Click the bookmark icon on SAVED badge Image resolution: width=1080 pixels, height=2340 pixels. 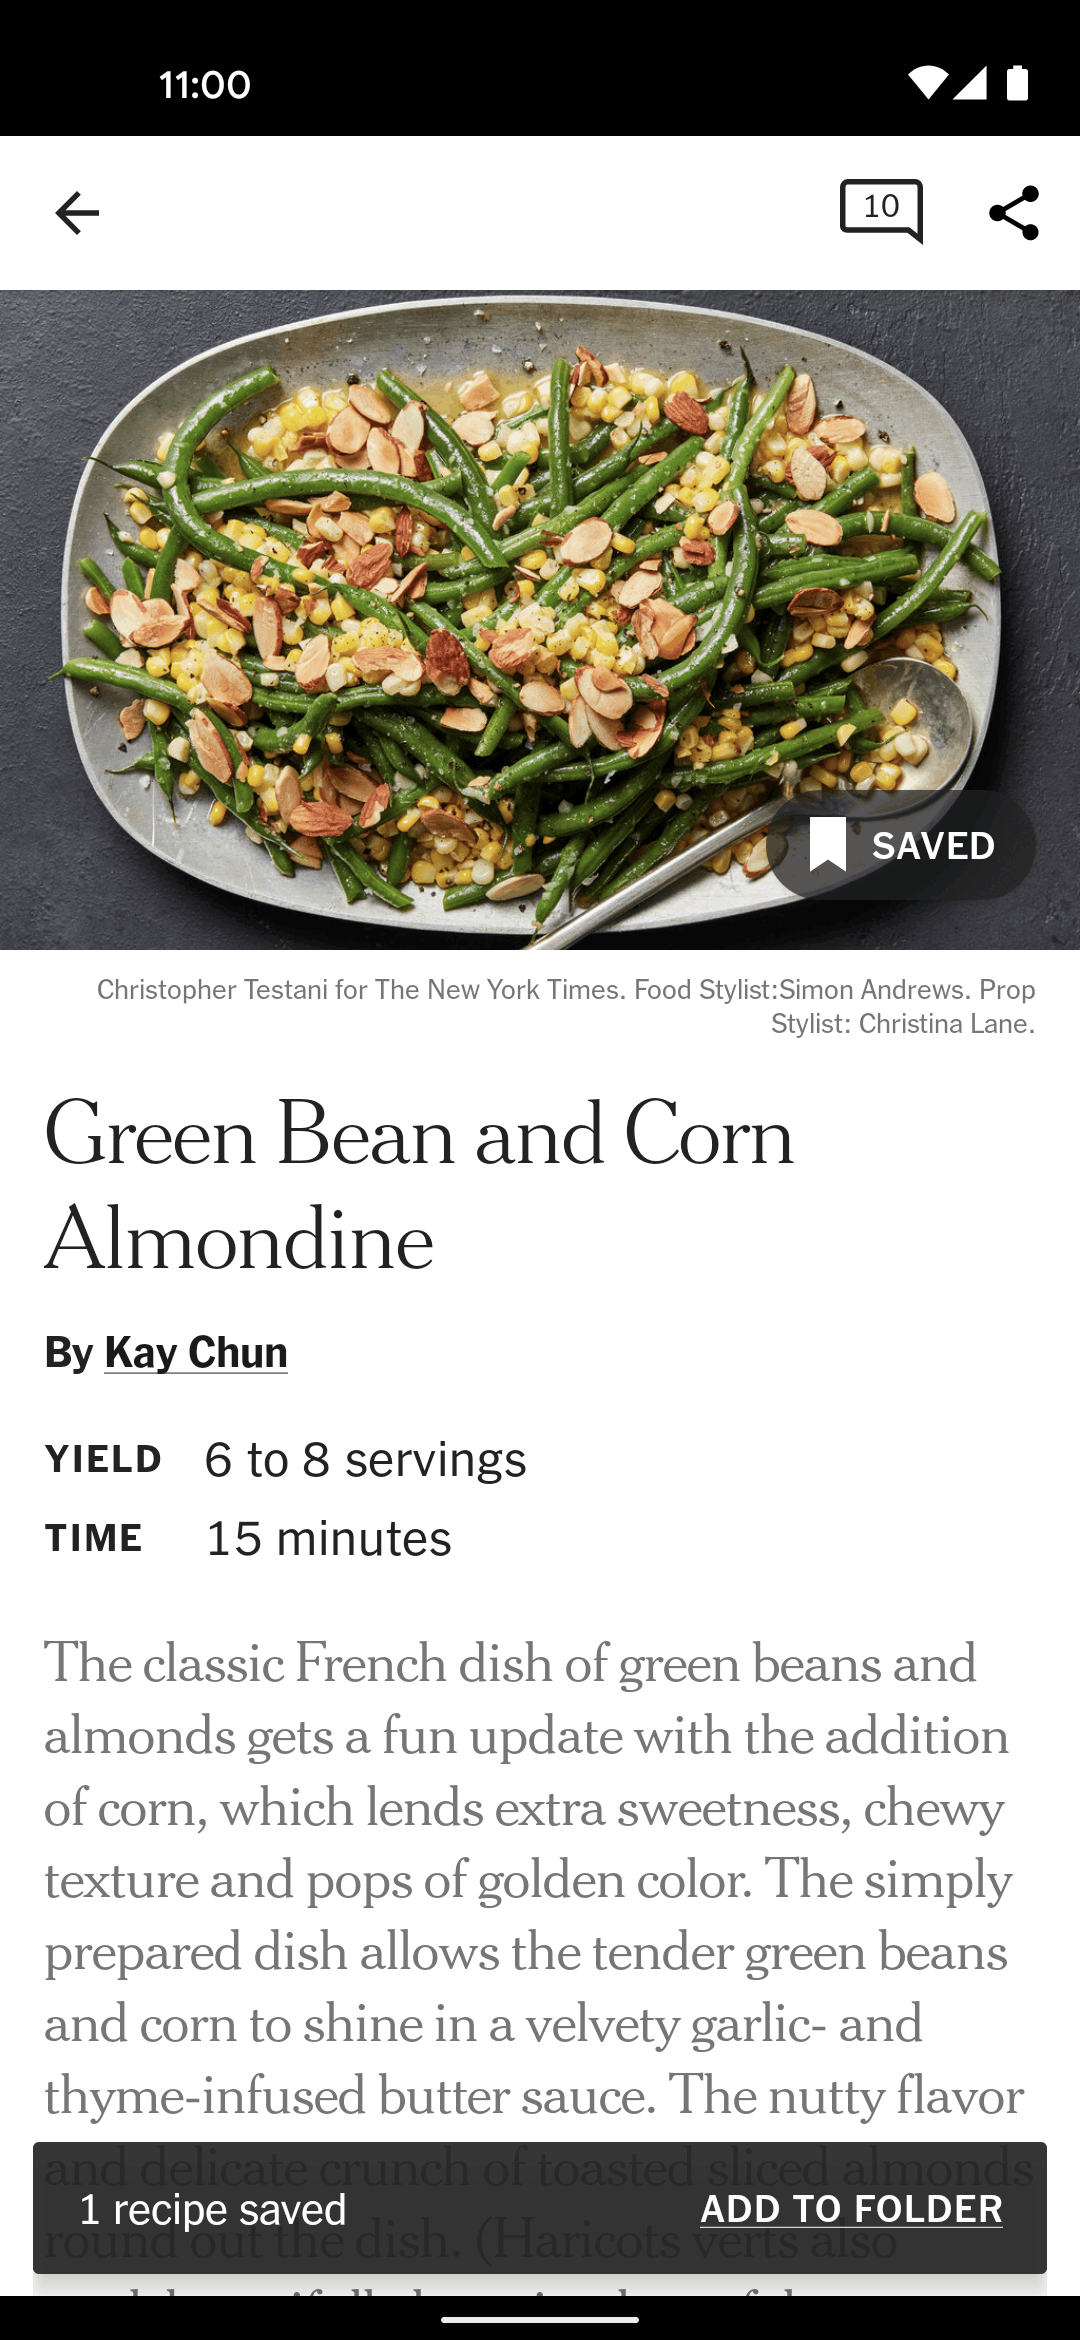[828, 845]
